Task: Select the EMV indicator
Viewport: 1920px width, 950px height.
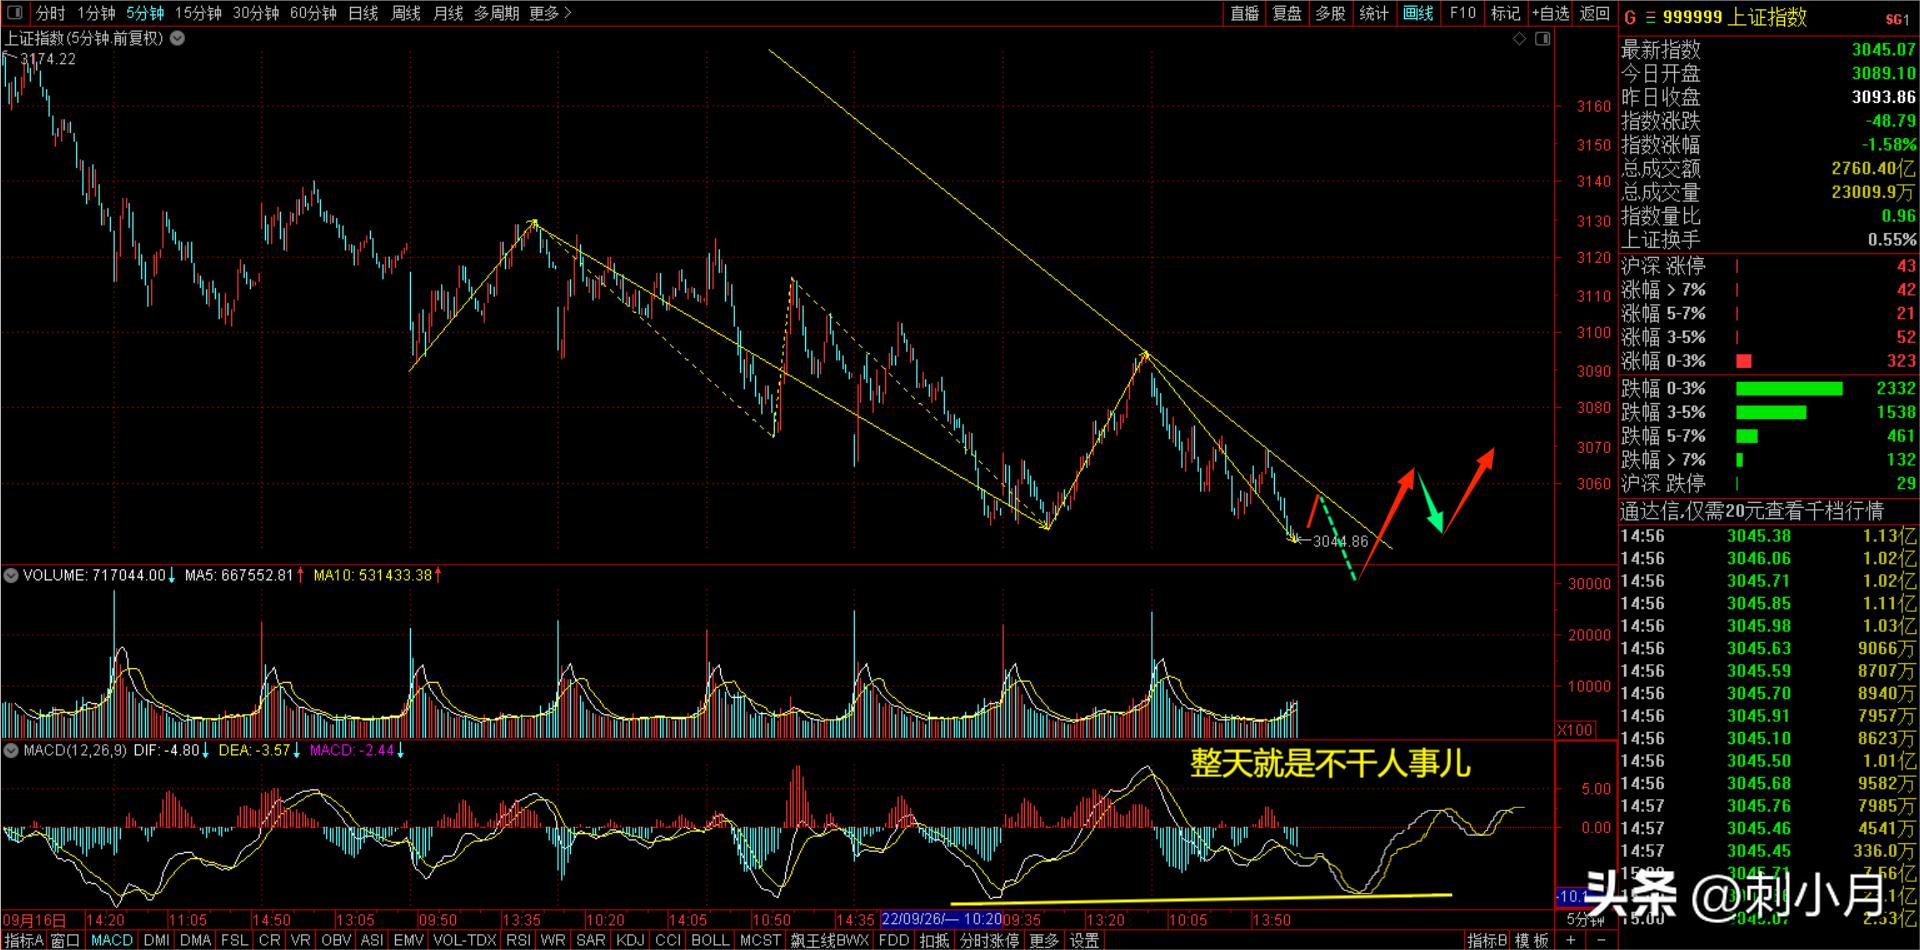Action: pos(409,940)
